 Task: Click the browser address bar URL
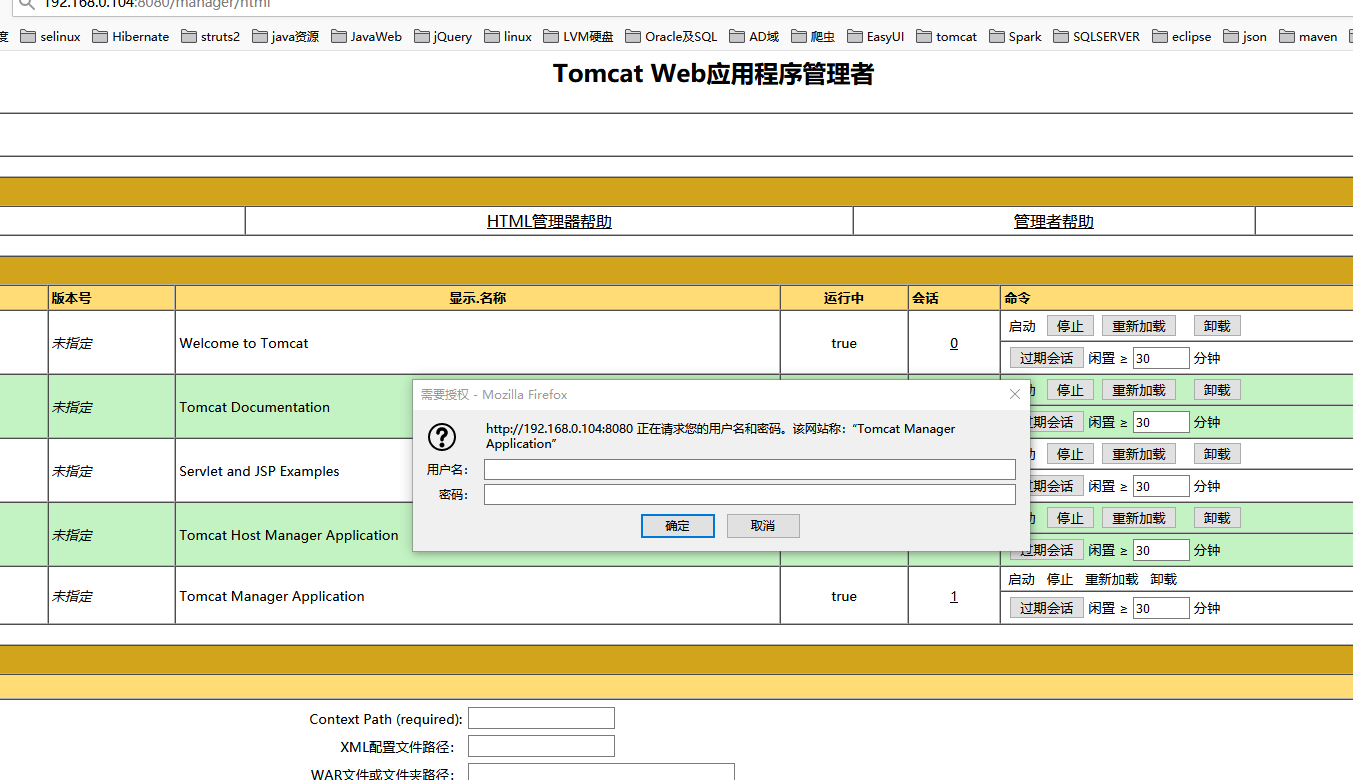pos(157,4)
